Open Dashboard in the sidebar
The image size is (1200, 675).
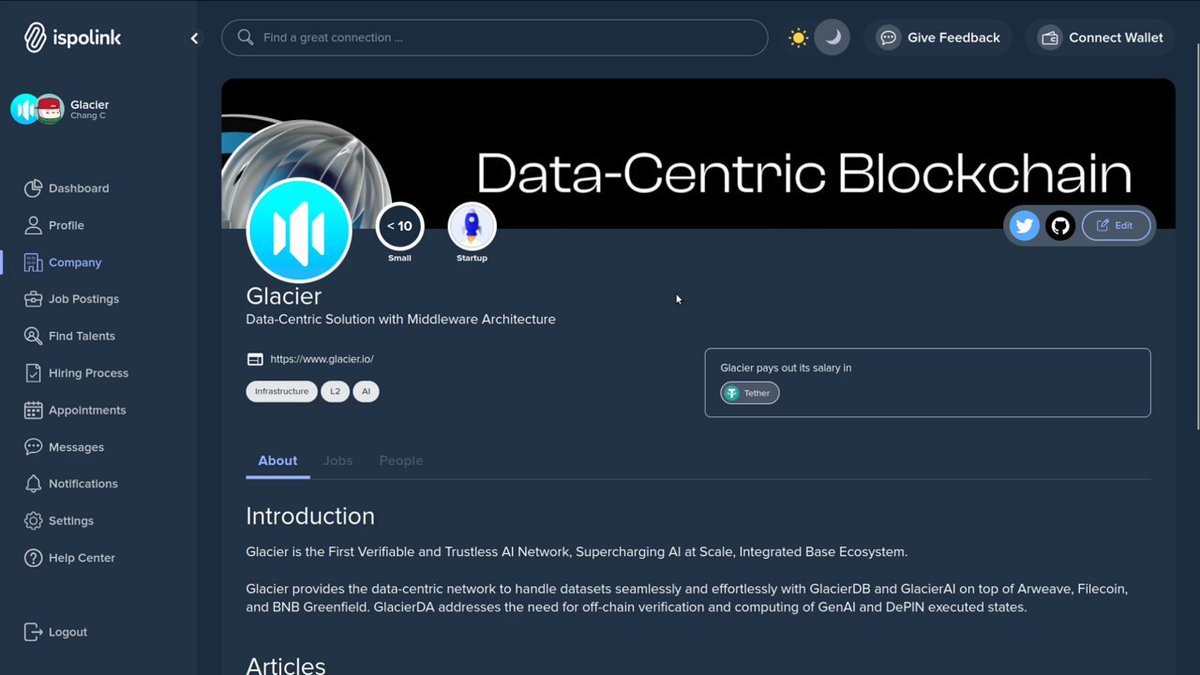click(x=66, y=188)
